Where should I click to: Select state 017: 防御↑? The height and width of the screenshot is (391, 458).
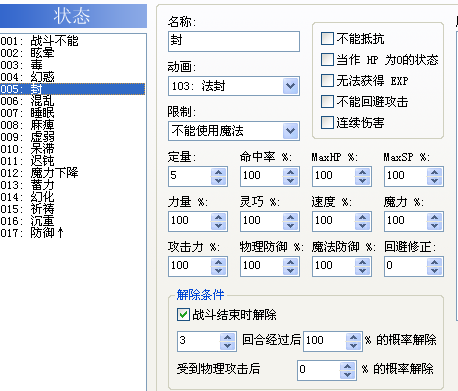(x=73, y=233)
